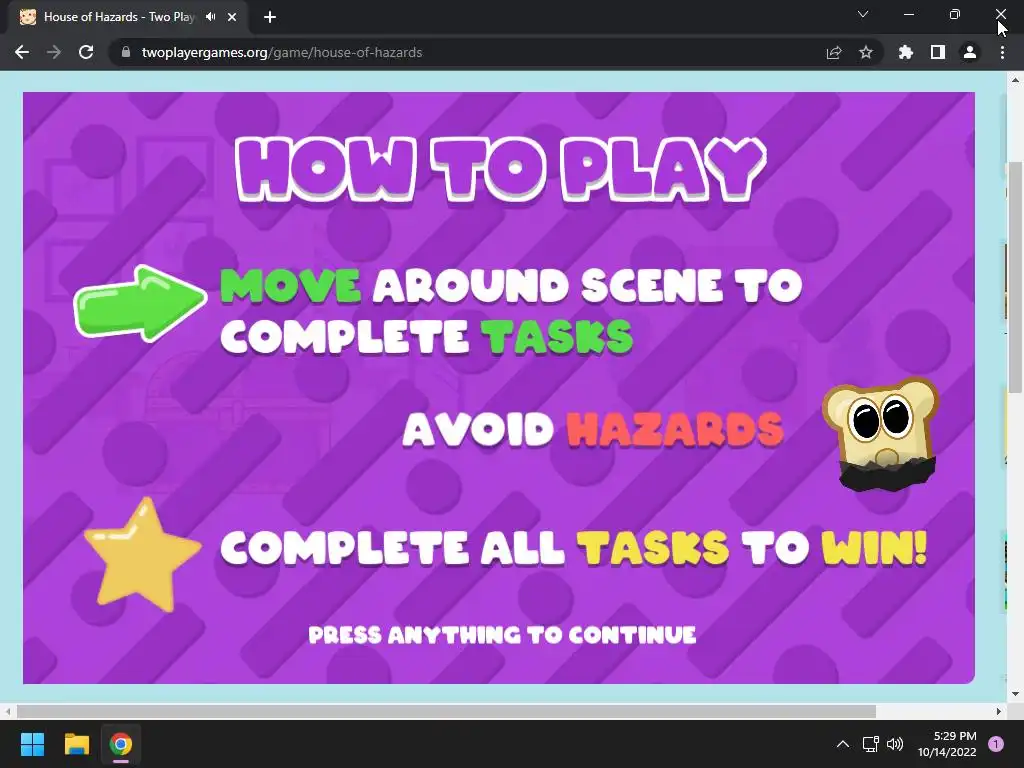Viewport: 1024px width, 768px height.
Task: Open the notification count badge
Action: pos(996,744)
